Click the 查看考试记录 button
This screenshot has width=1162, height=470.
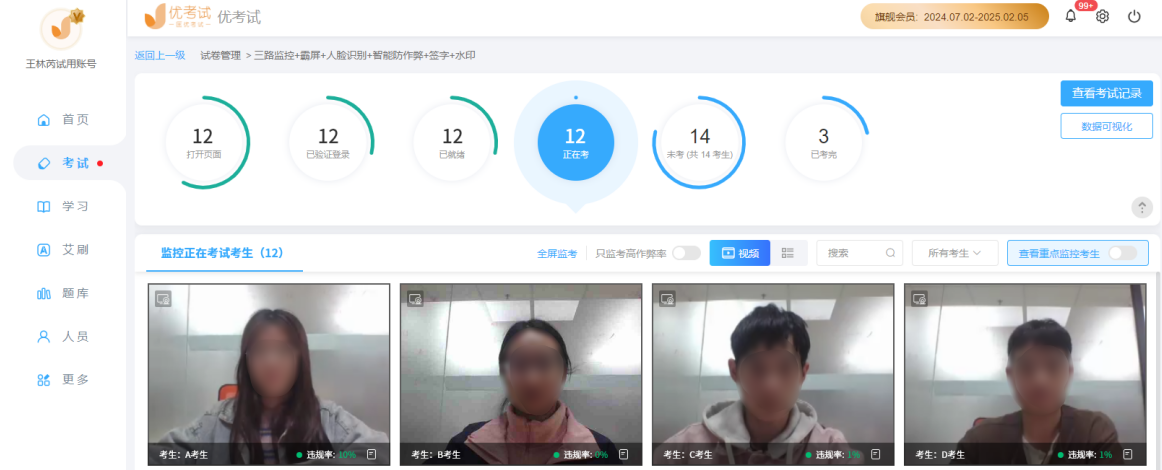coord(1106,93)
